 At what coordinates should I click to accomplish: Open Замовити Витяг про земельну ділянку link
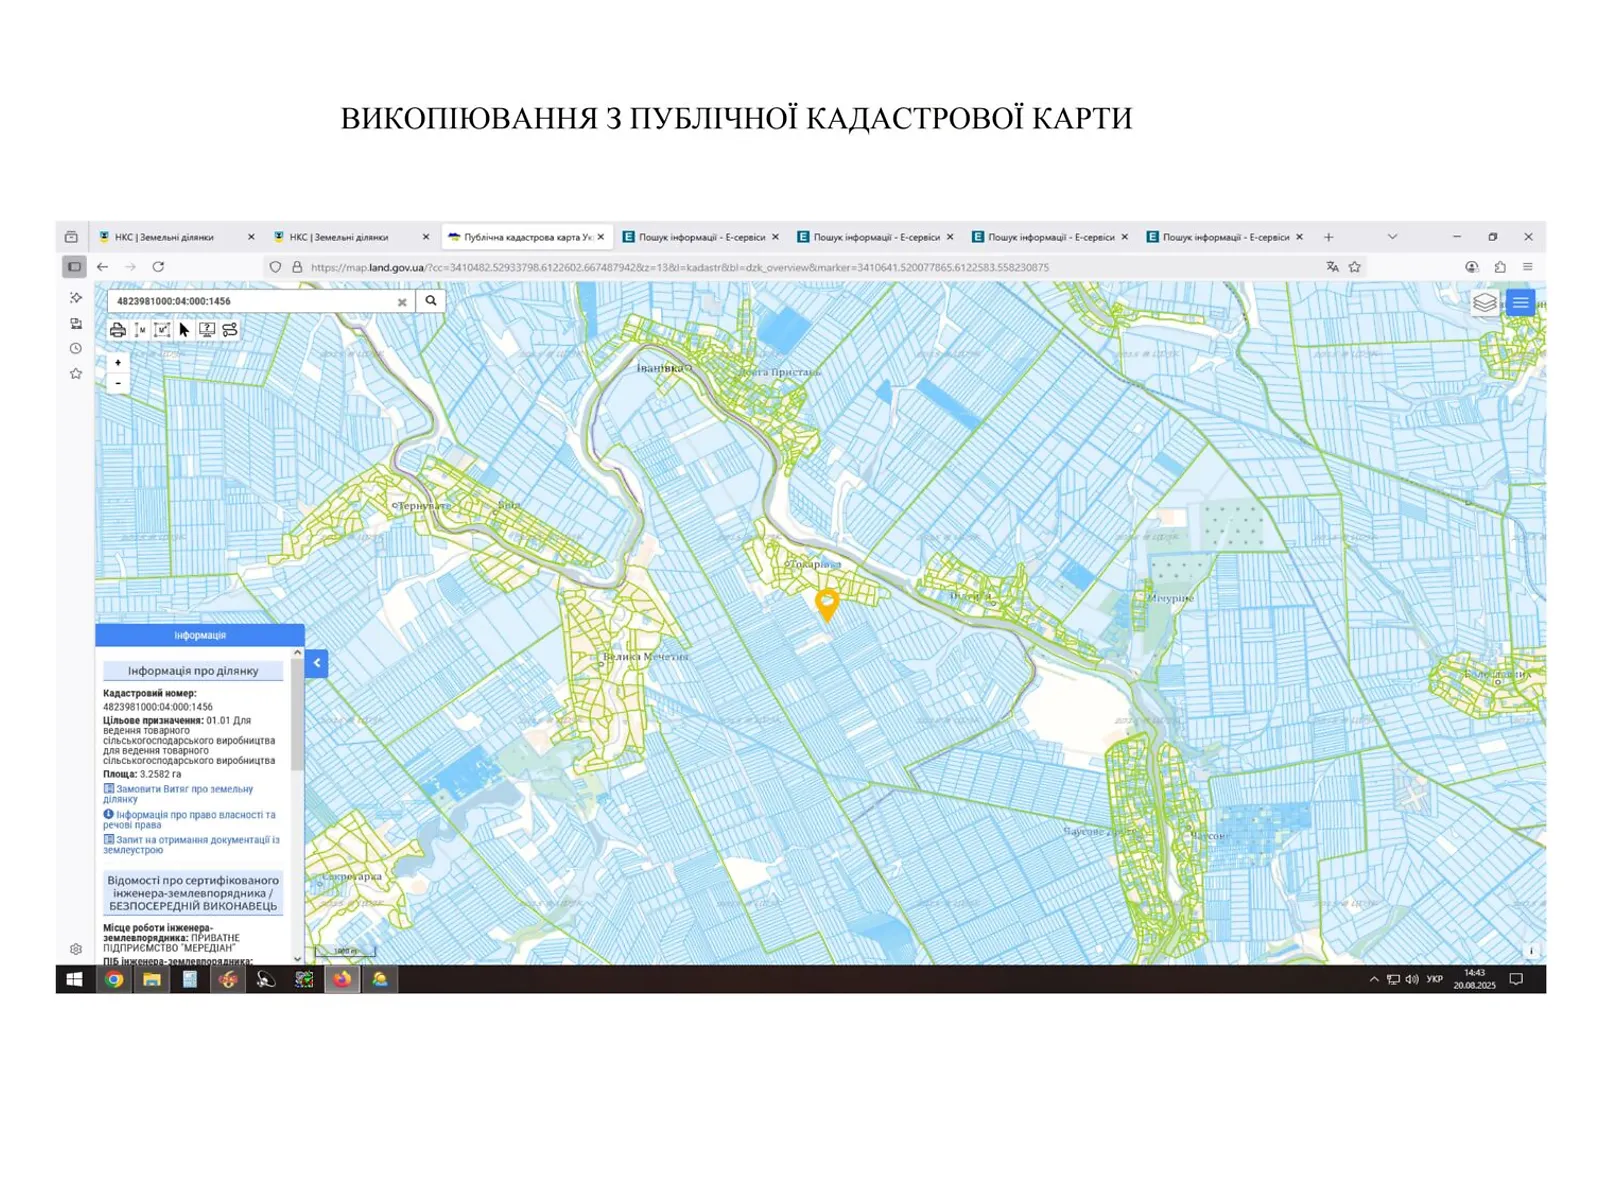pos(184,790)
